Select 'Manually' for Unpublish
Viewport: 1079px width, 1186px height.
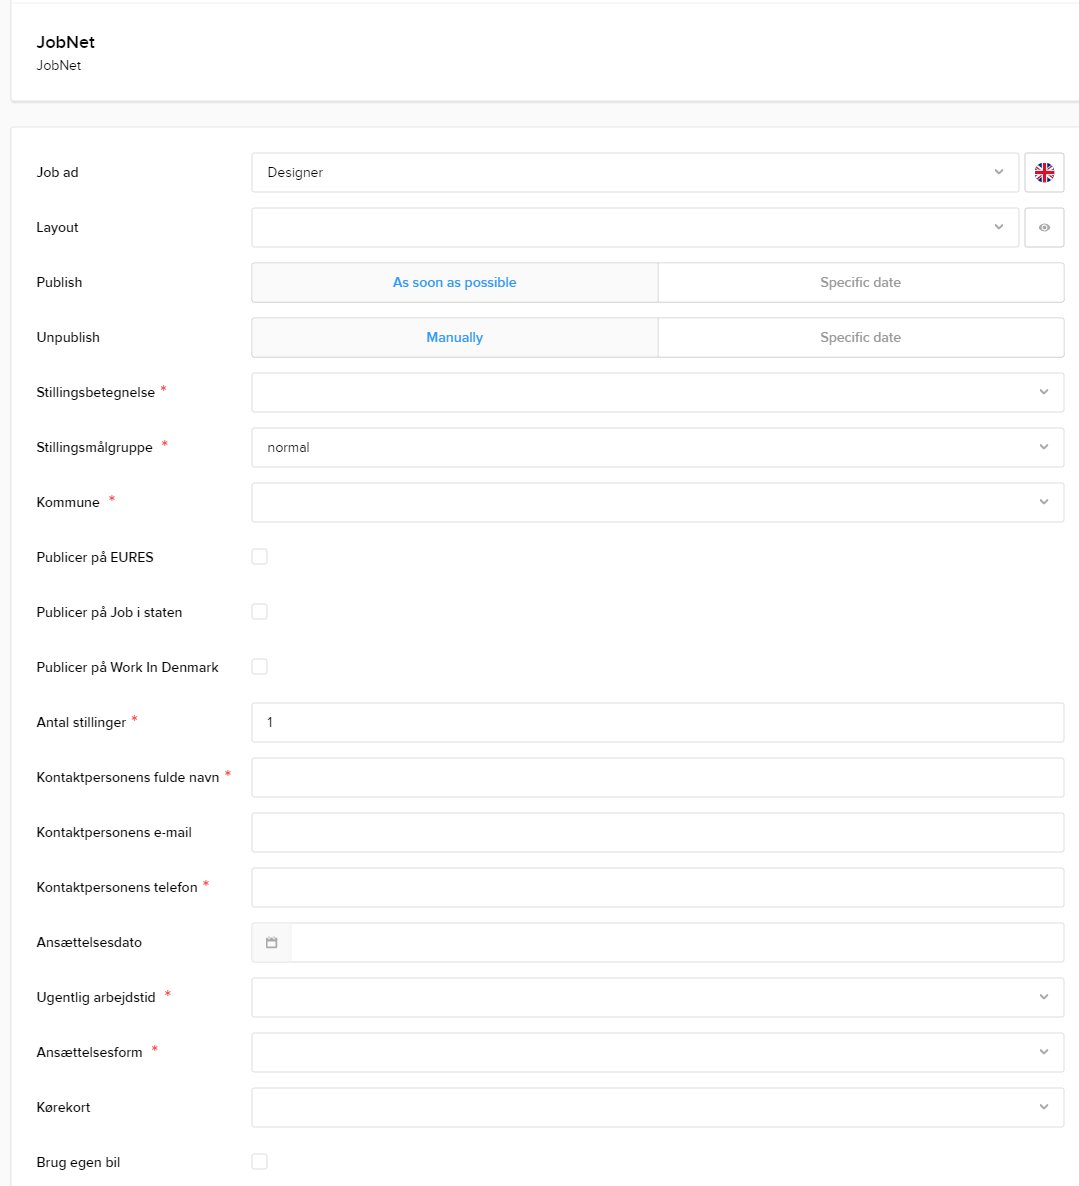click(455, 337)
